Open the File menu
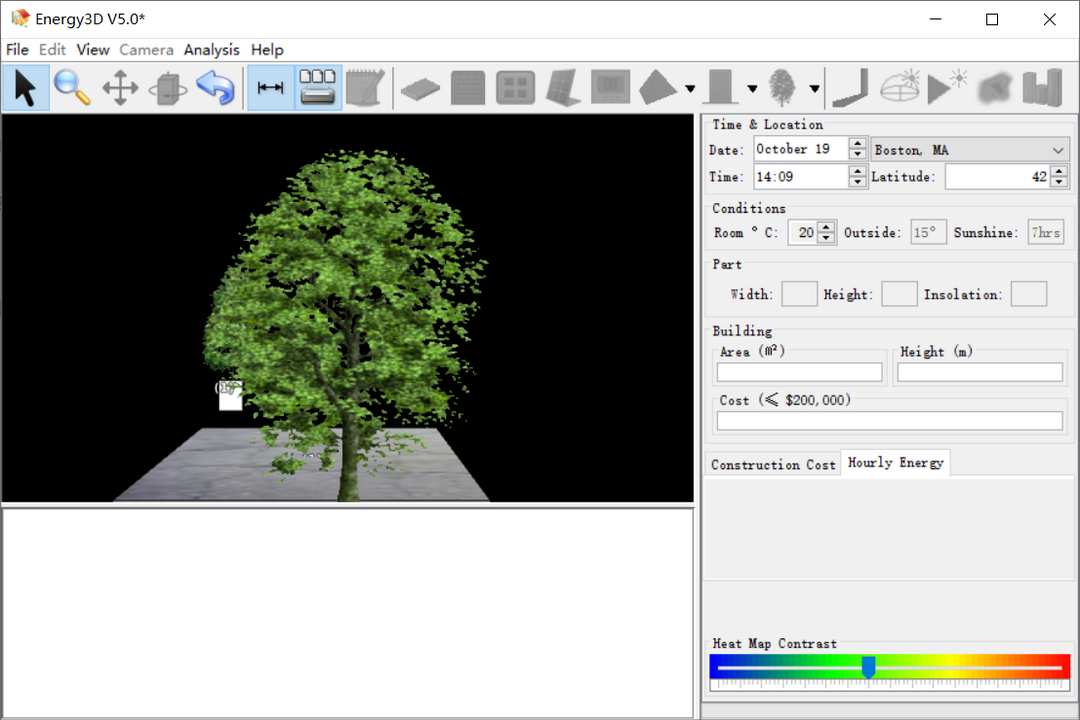Viewport: 1080px width, 720px height. point(17,50)
